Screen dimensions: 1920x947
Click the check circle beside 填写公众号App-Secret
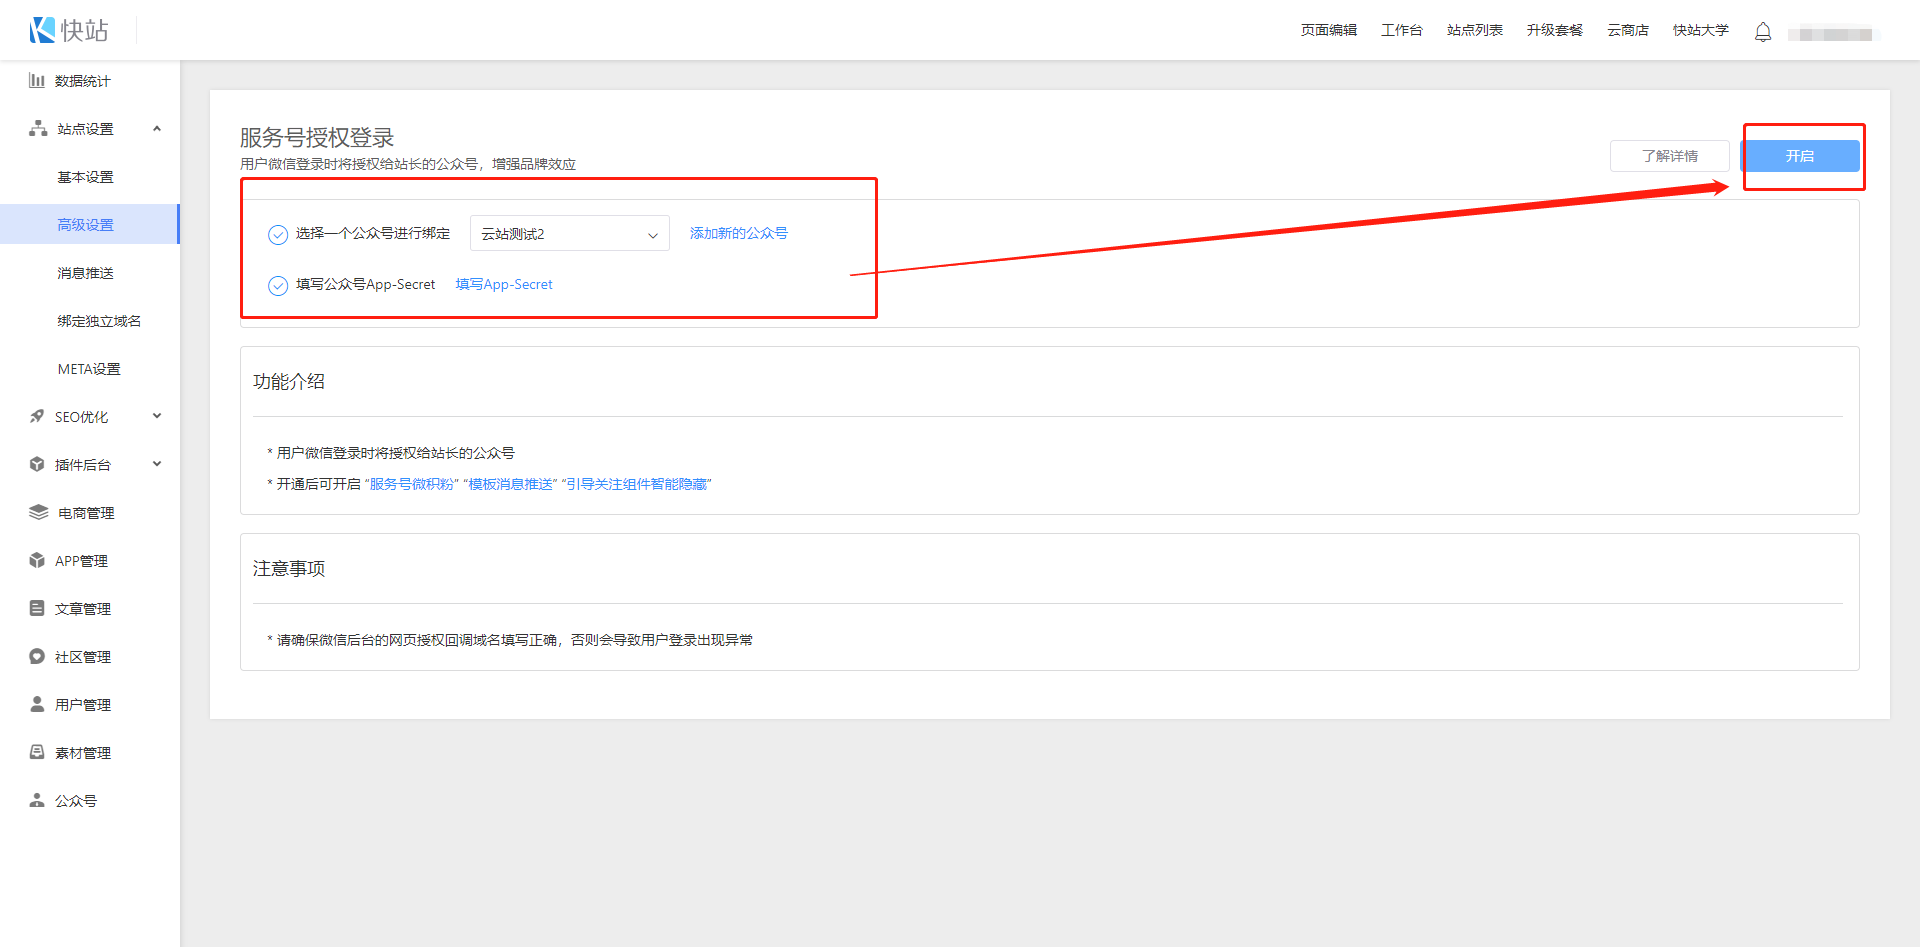pyautogui.click(x=278, y=286)
